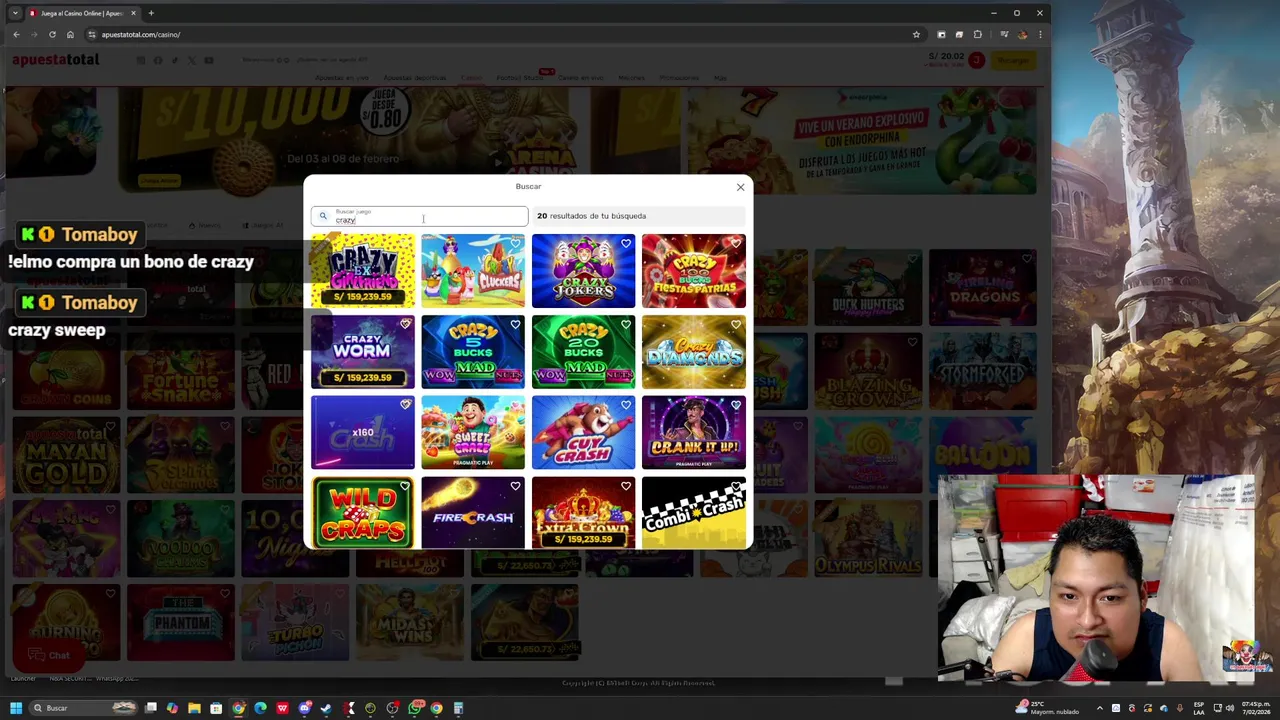Open WhatsApp from the taskbar
This screenshot has height=720, width=1280.
click(414, 708)
